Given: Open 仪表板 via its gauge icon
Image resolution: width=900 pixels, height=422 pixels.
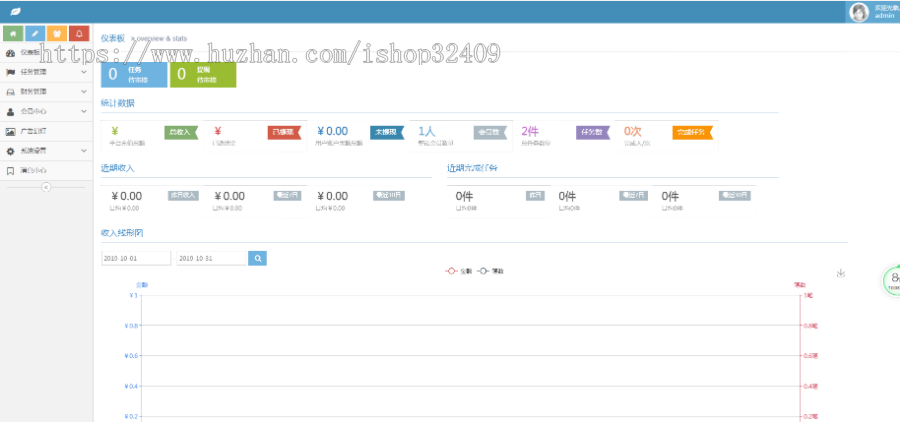Looking at the screenshot, I should [10, 53].
